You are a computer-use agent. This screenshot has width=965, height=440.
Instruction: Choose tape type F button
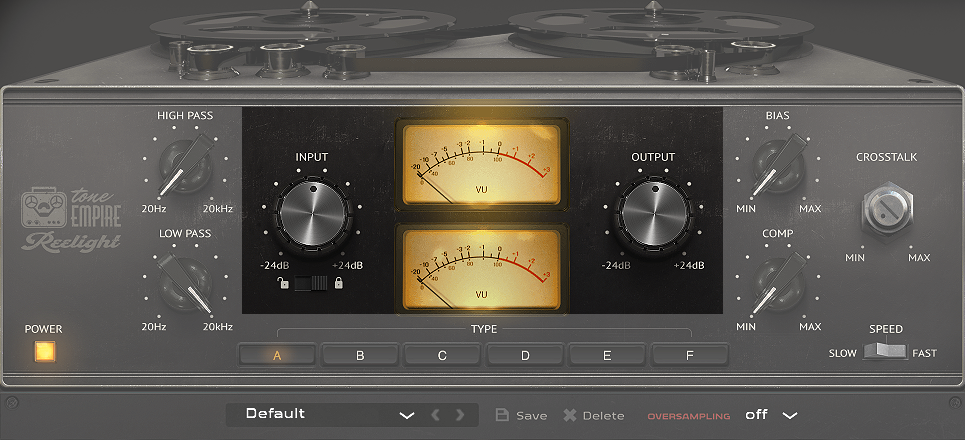point(690,354)
